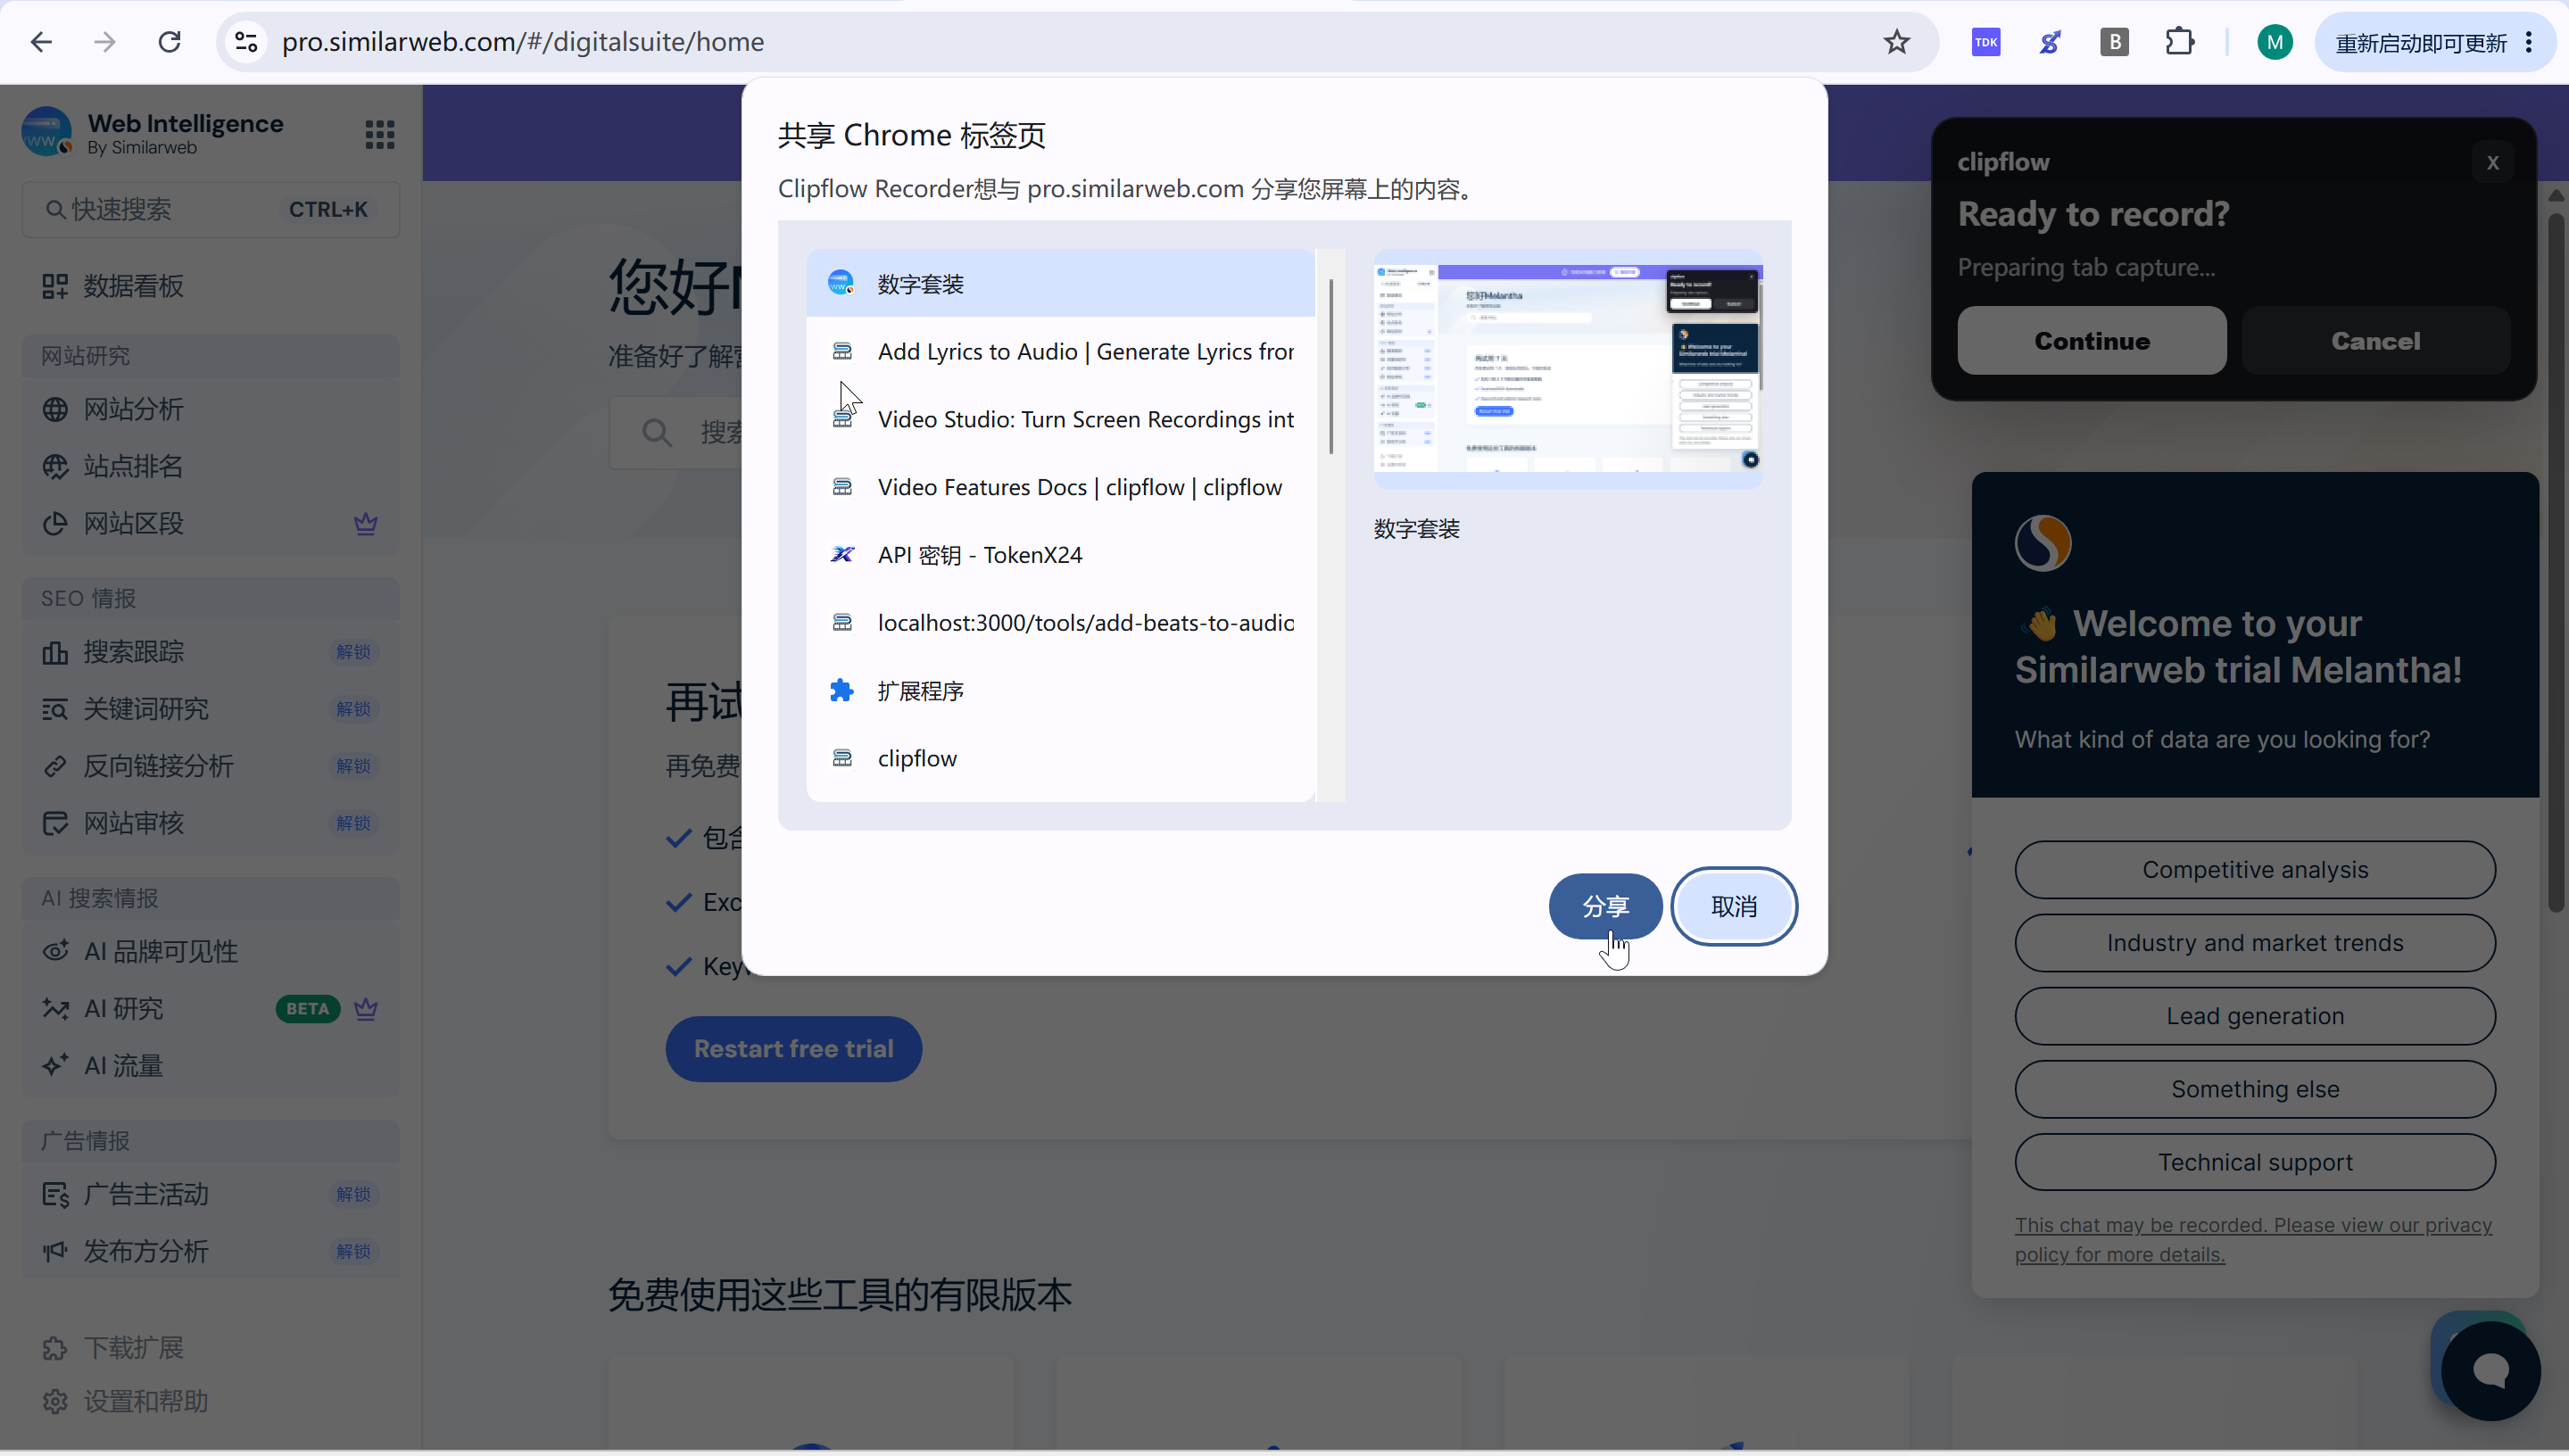Select the API 密钥 - TokenX24 tab
Viewport: 2569px width, 1456px height.
(x=1060, y=555)
